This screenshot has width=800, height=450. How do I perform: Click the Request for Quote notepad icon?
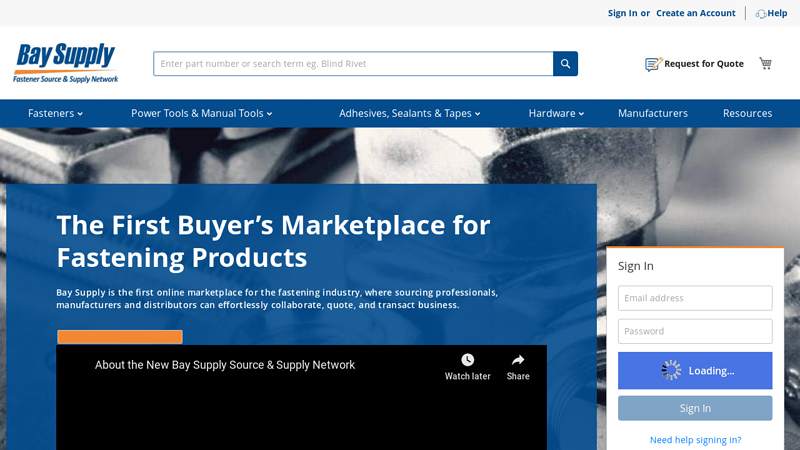tap(653, 64)
